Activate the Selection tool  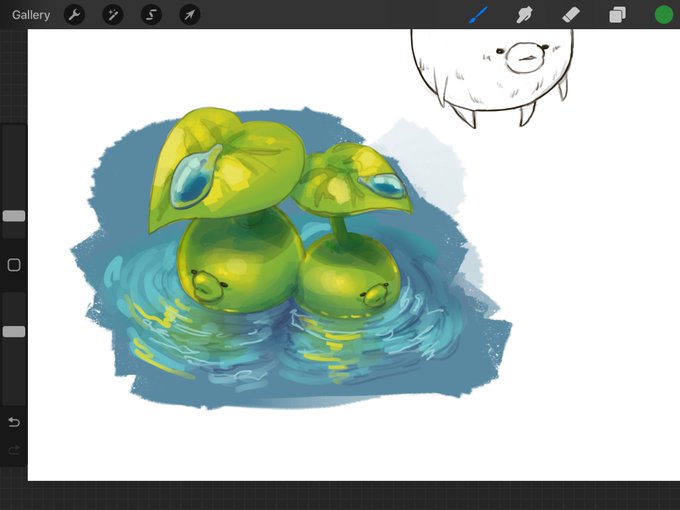151,15
